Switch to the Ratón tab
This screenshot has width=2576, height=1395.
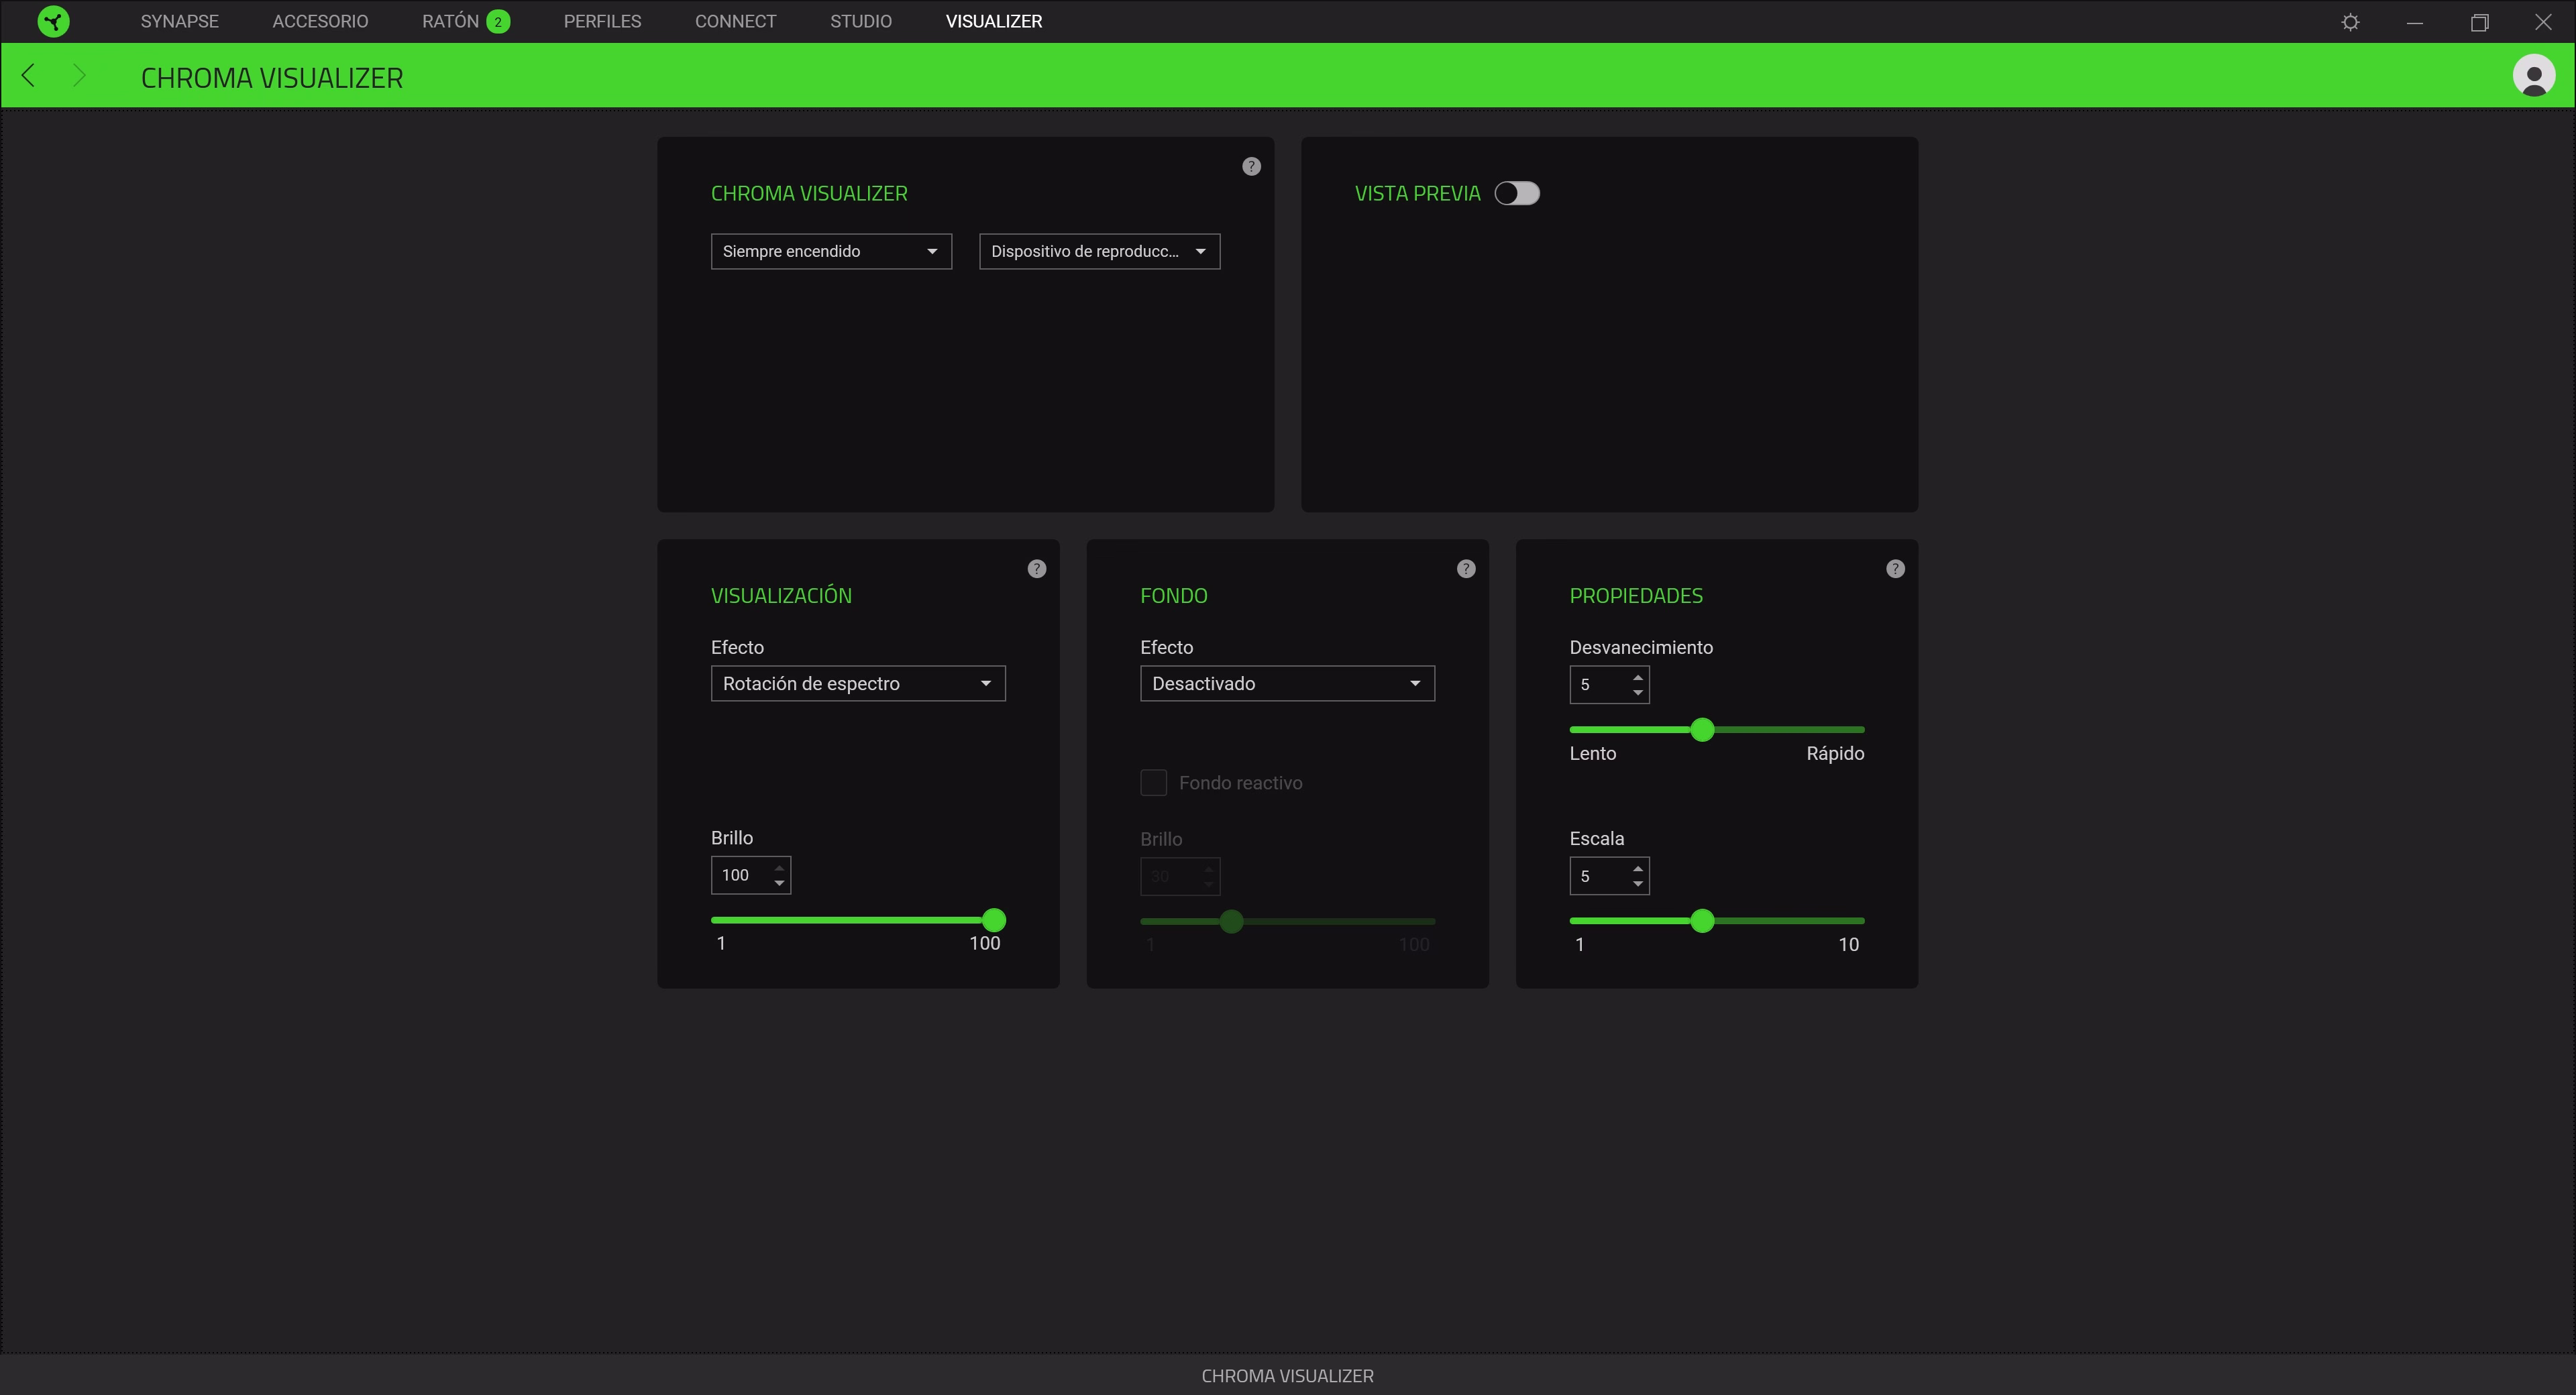pos(450,22)
